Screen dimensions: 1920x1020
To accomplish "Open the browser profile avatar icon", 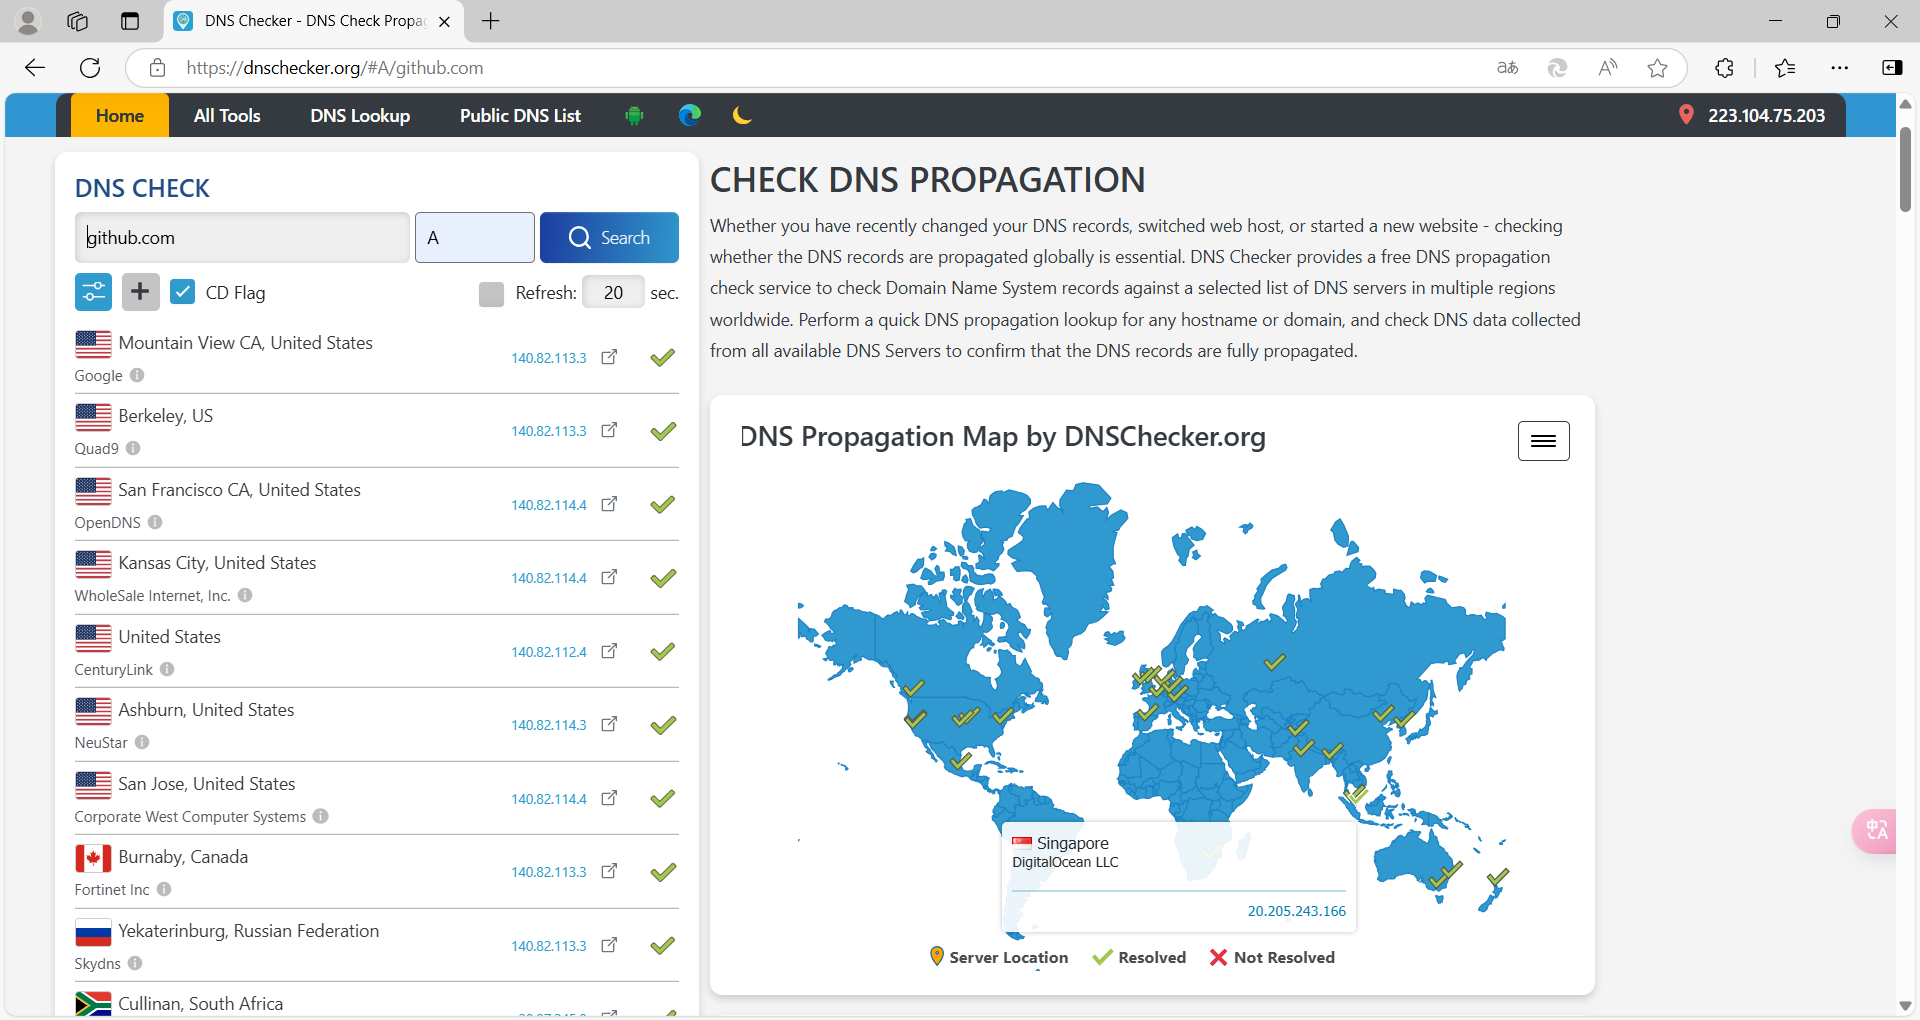I will (x=28, y=21).
